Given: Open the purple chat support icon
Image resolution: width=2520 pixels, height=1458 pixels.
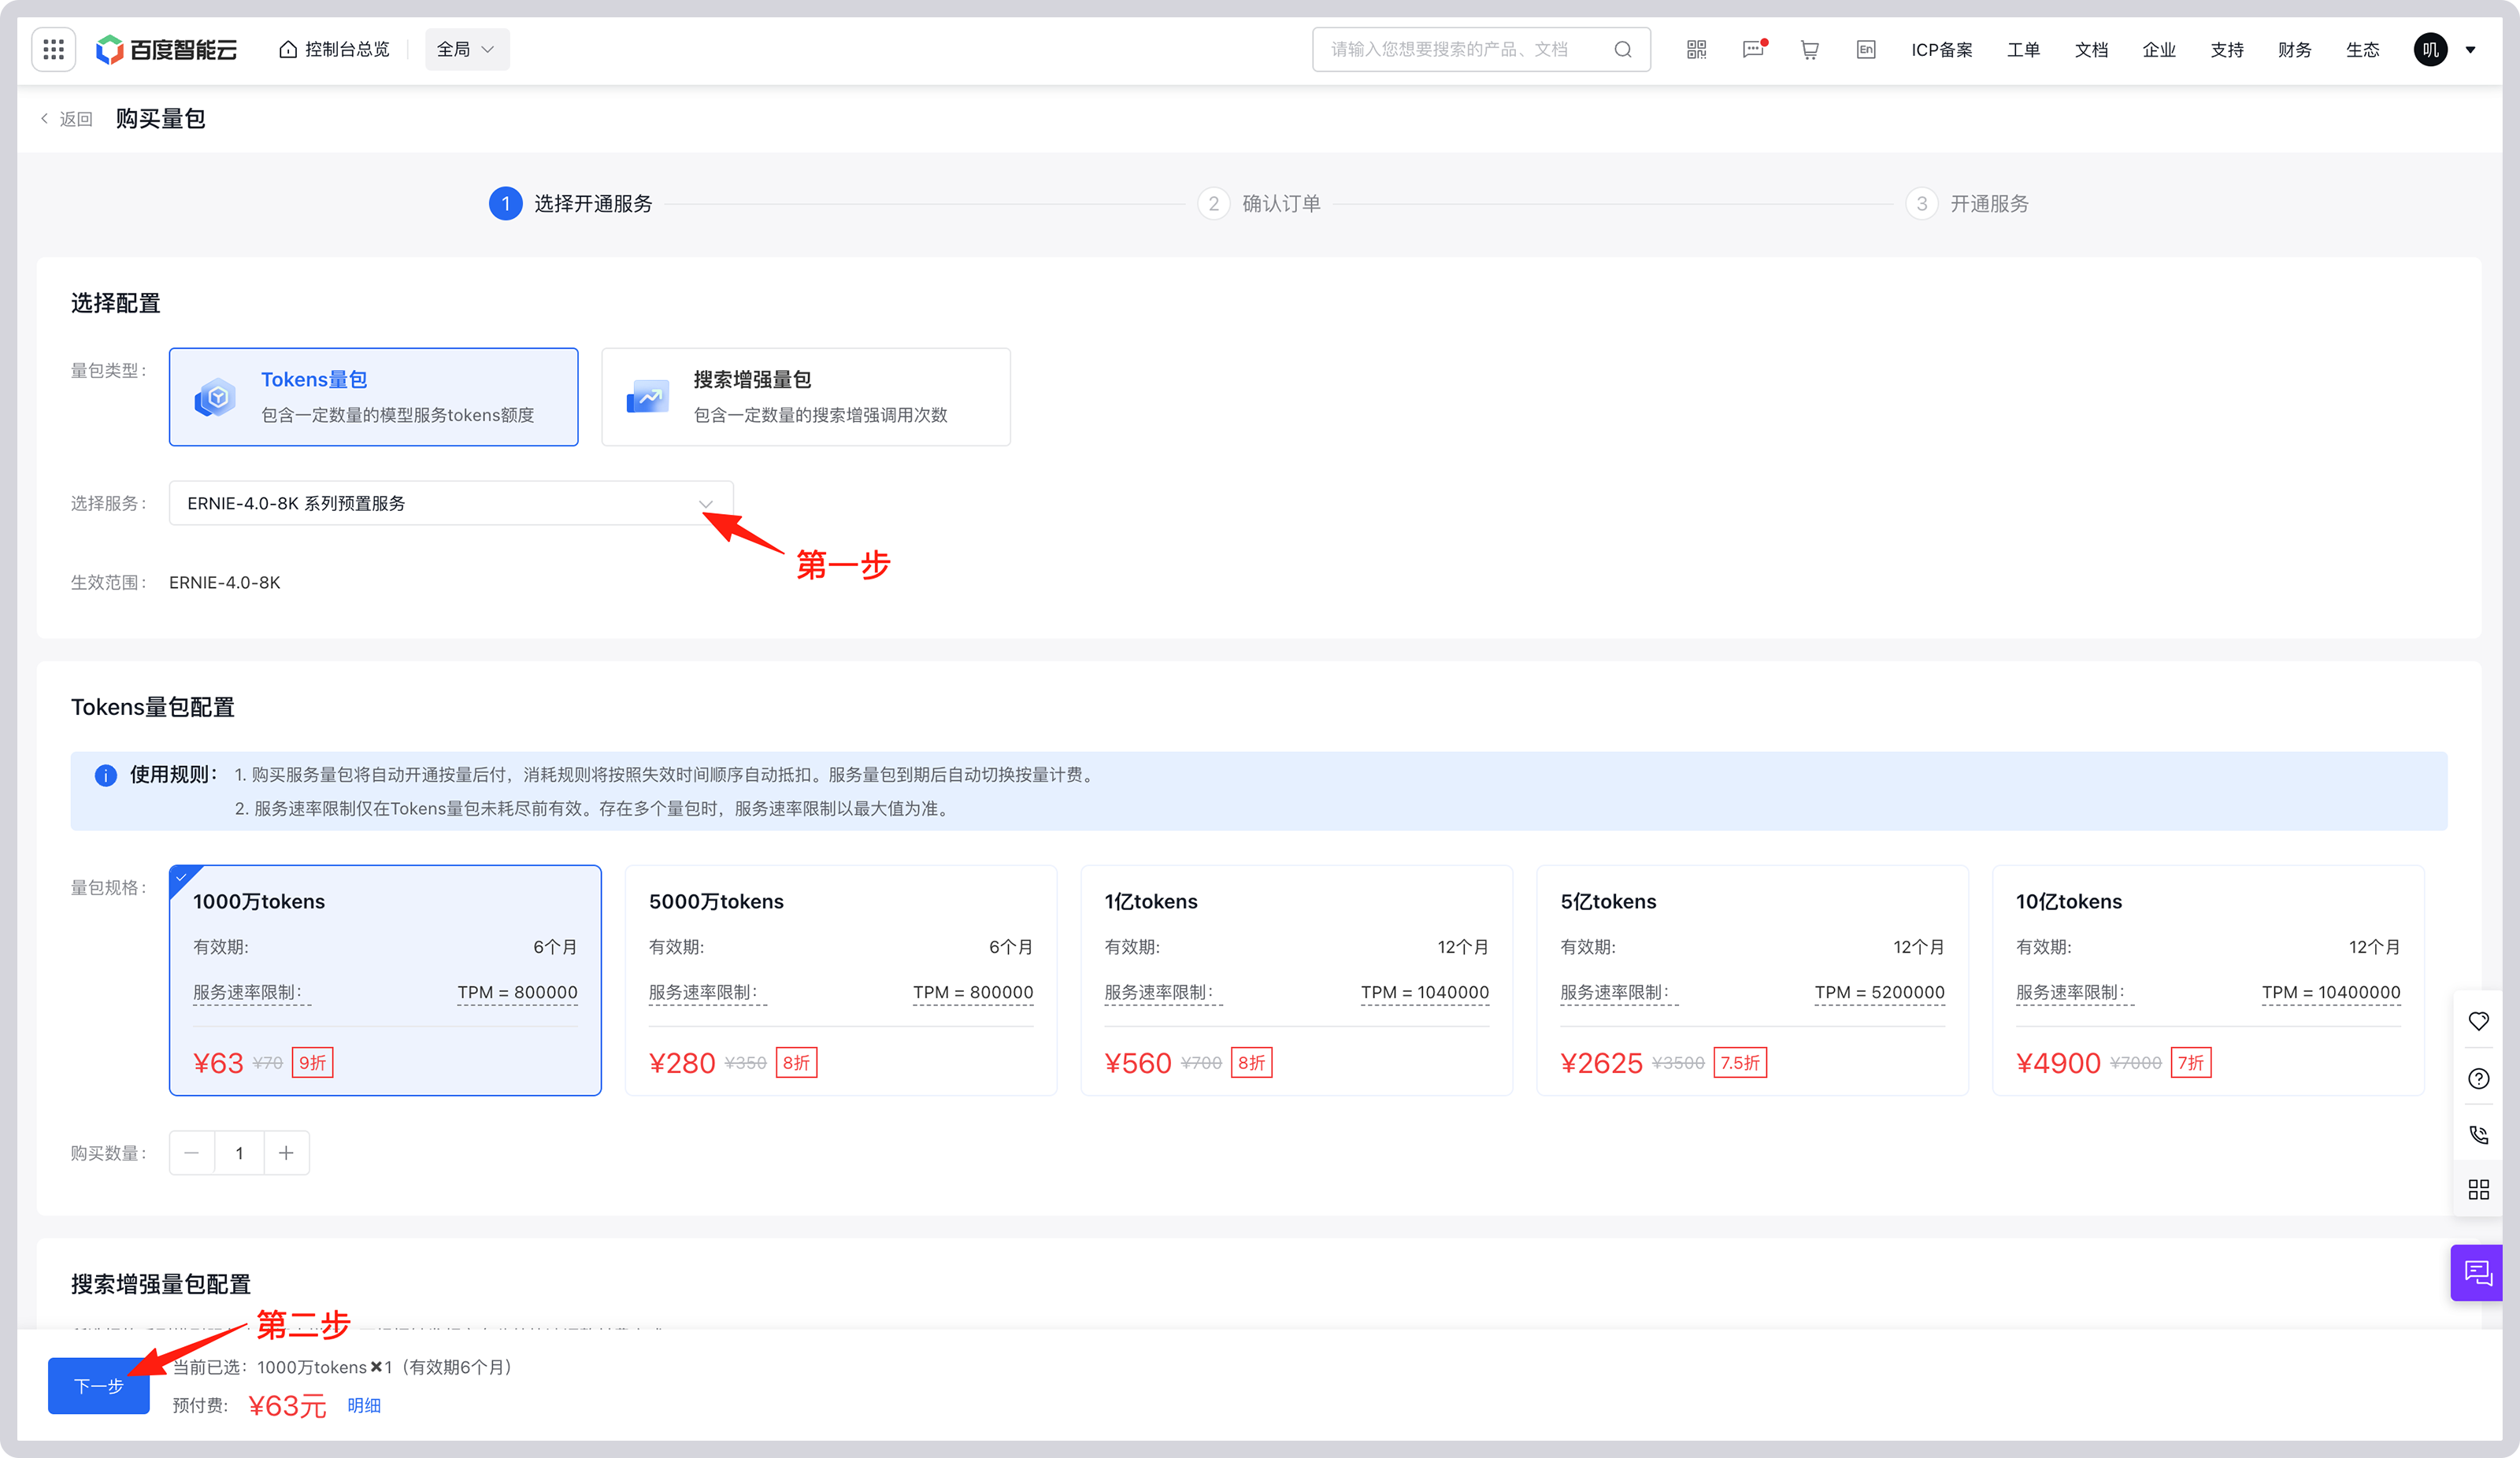Looking at the screenshot, I should click(2477, 1272).
